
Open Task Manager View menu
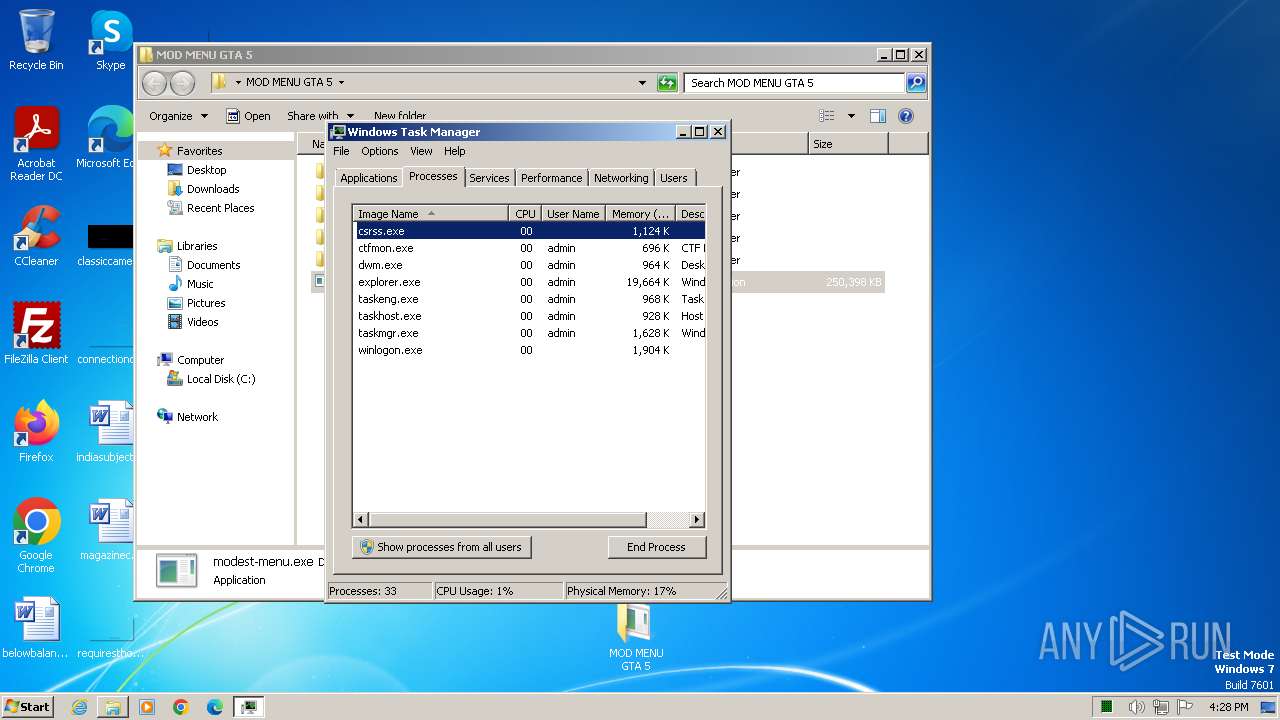point(421,151)
